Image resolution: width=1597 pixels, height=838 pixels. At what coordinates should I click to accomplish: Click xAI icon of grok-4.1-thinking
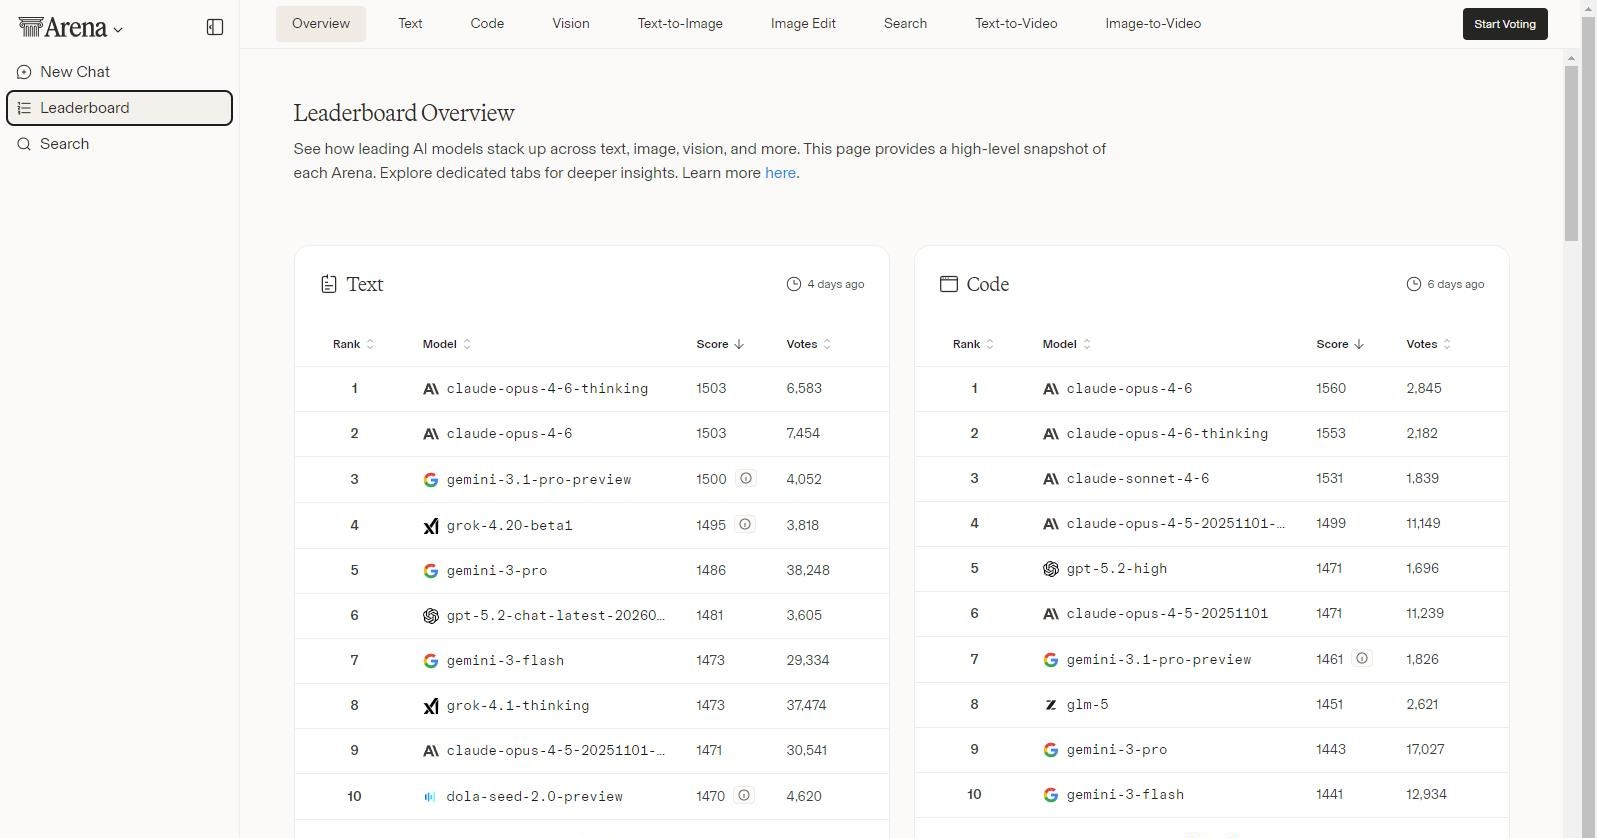click(x=431, y=706)
